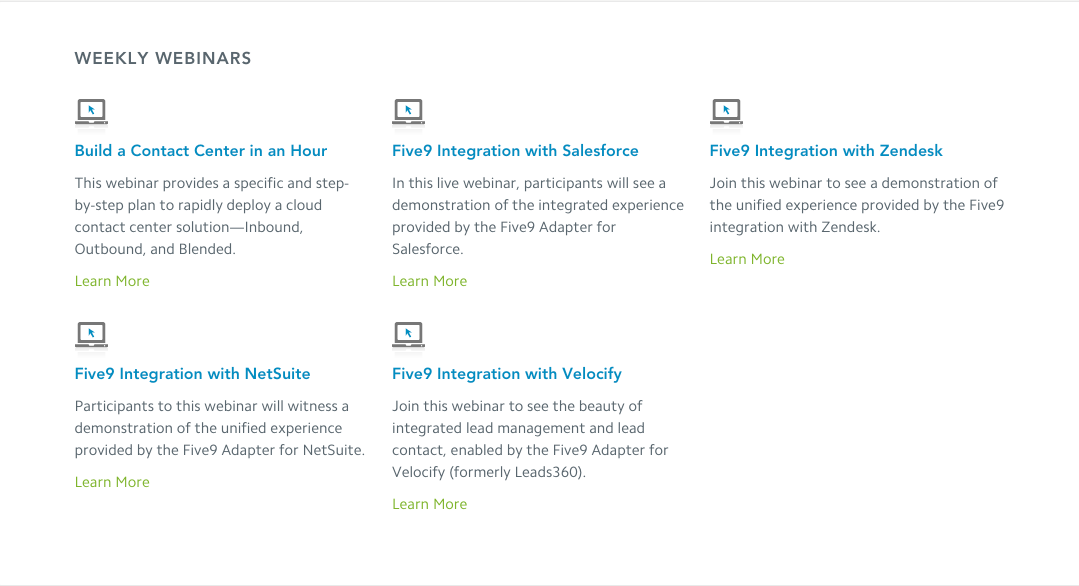This screenshot has width=1079, height=586.
Task: Open the Five9 Integration with NetSuite title
Action: 192,374
